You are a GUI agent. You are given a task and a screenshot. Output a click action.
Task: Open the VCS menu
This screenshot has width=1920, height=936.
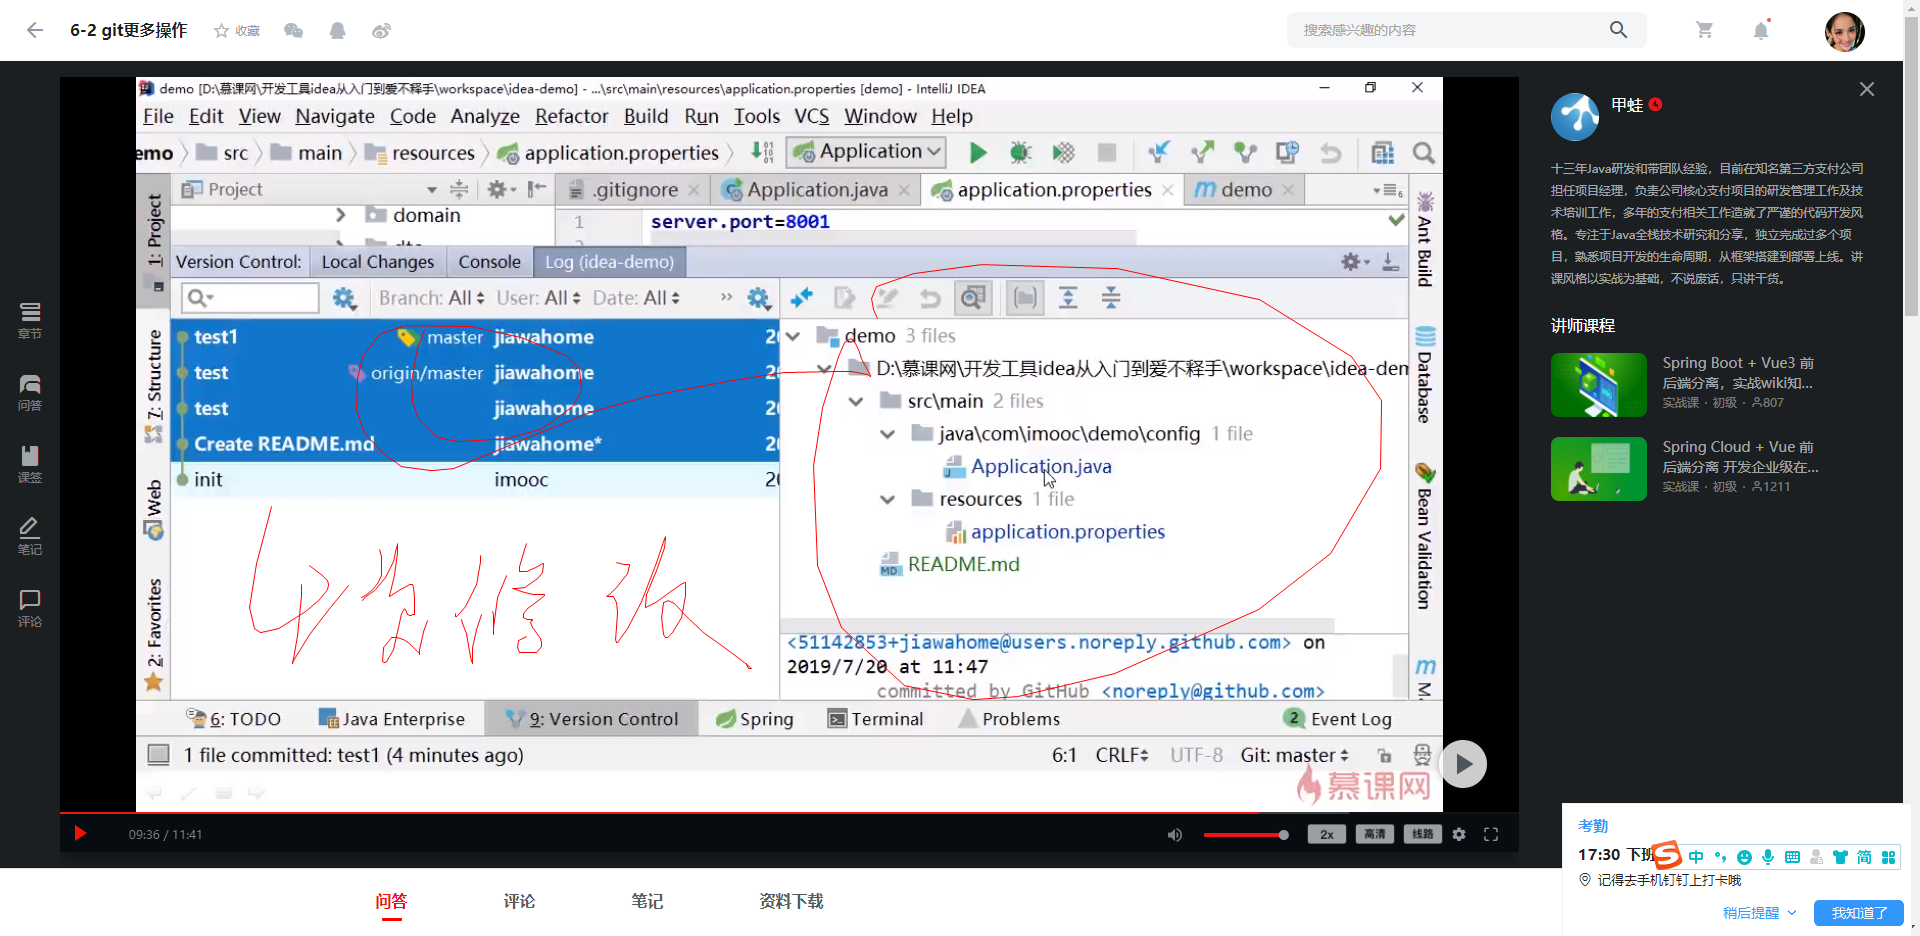click(x=811, y=116)
